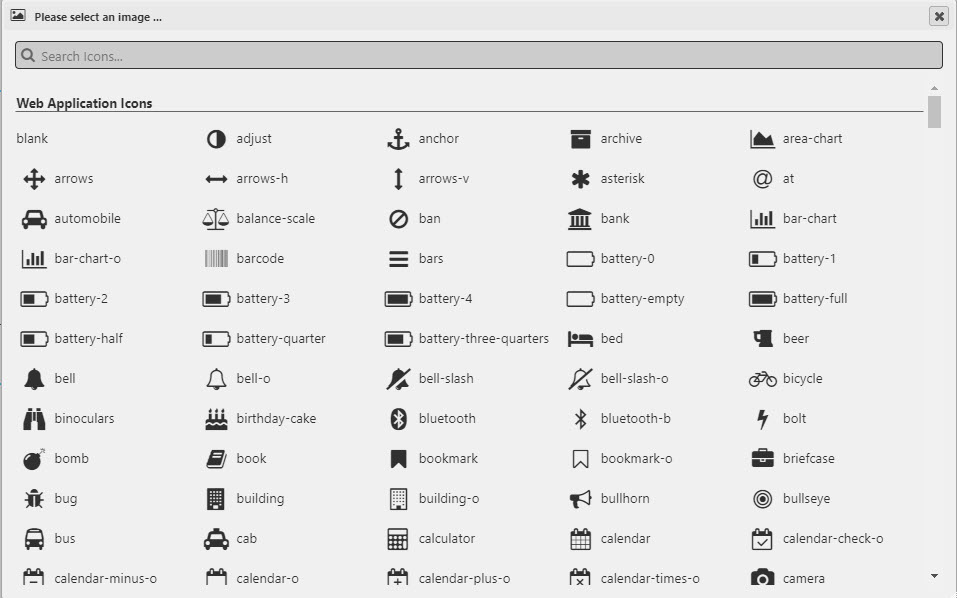Select the area-chart icon
957x598 pixels.
[761, 138]
